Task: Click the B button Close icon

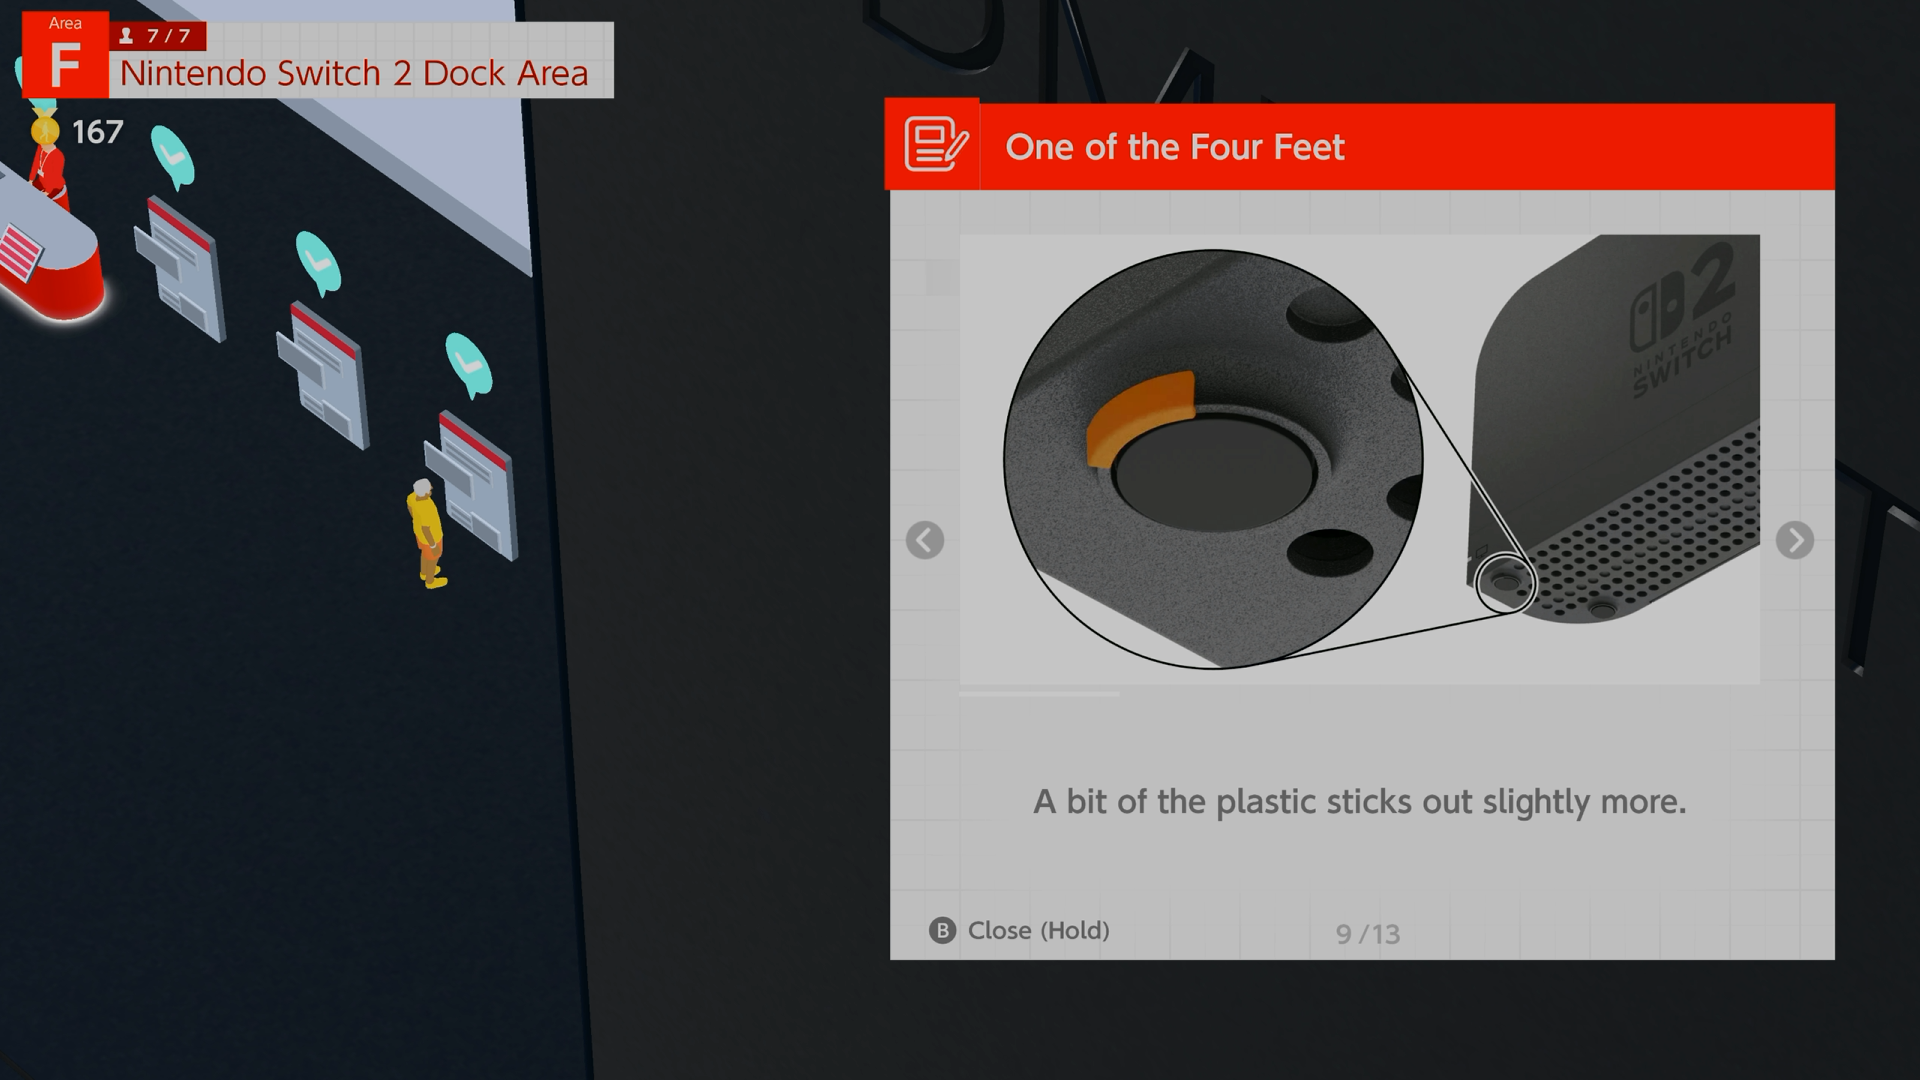Action: tap(942, 931)
